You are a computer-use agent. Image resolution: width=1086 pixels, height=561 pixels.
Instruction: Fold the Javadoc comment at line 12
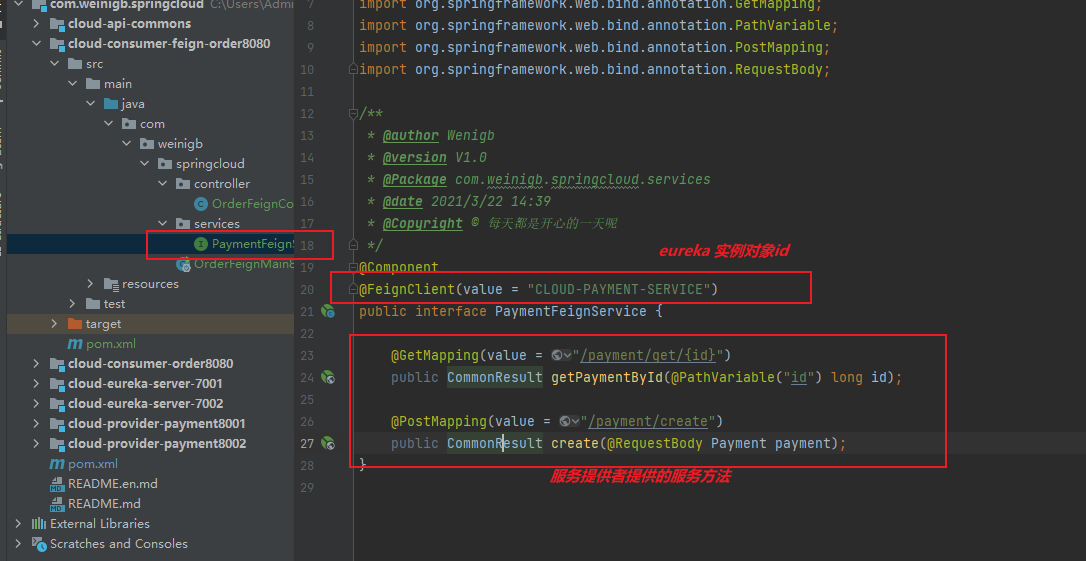[353, 114]
